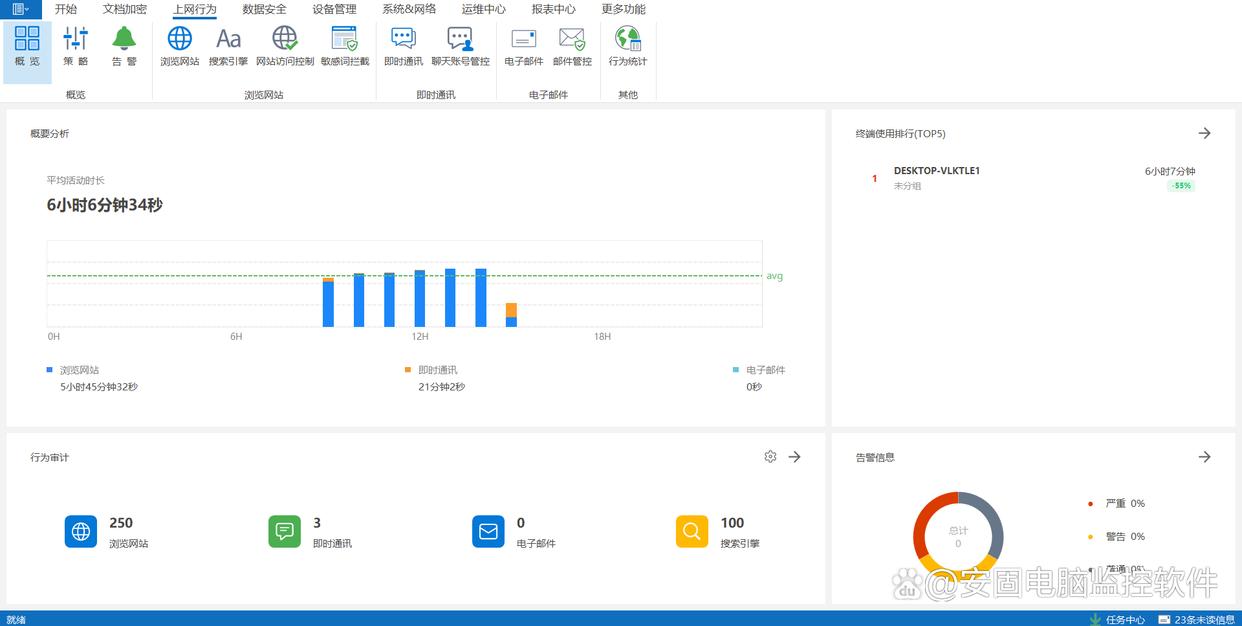1242x626 pixels.
Task: Switch to the 报表中心 tab
Action: coord(553,9)
